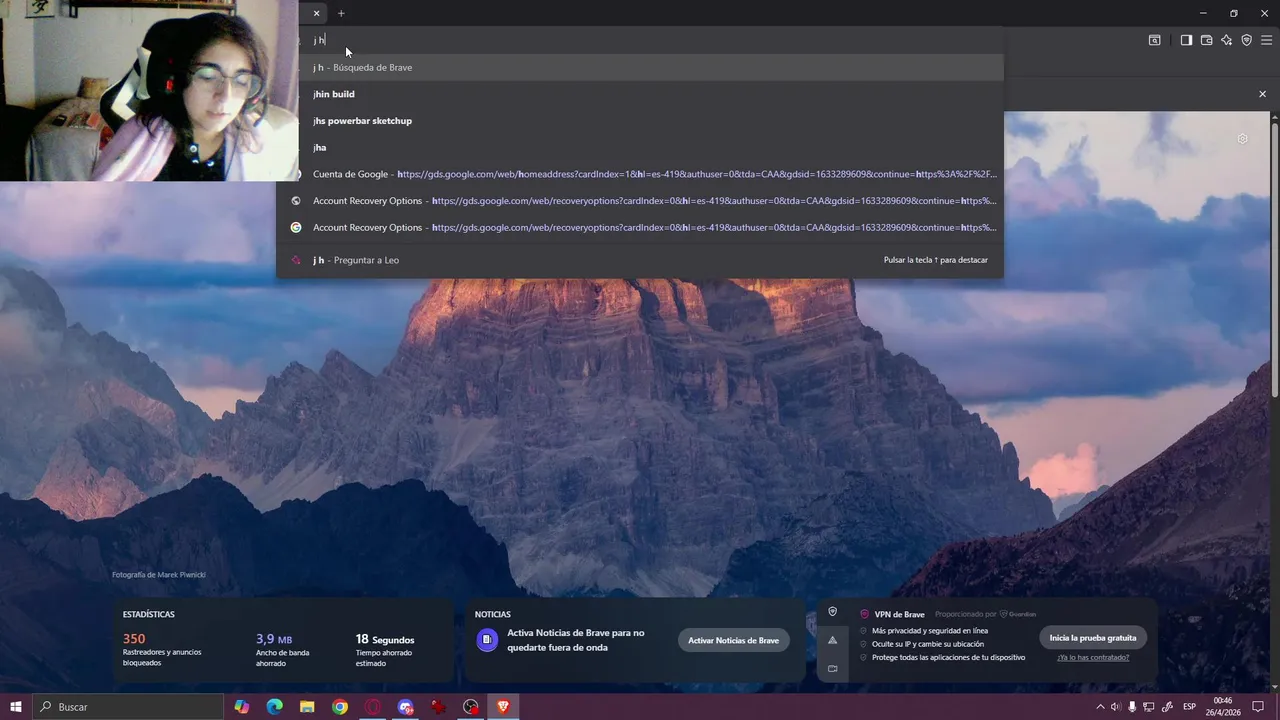The image size is (1280, 720).
Task: Launch Microsoft Edge from taskbar
Action: tap(274, 707)
